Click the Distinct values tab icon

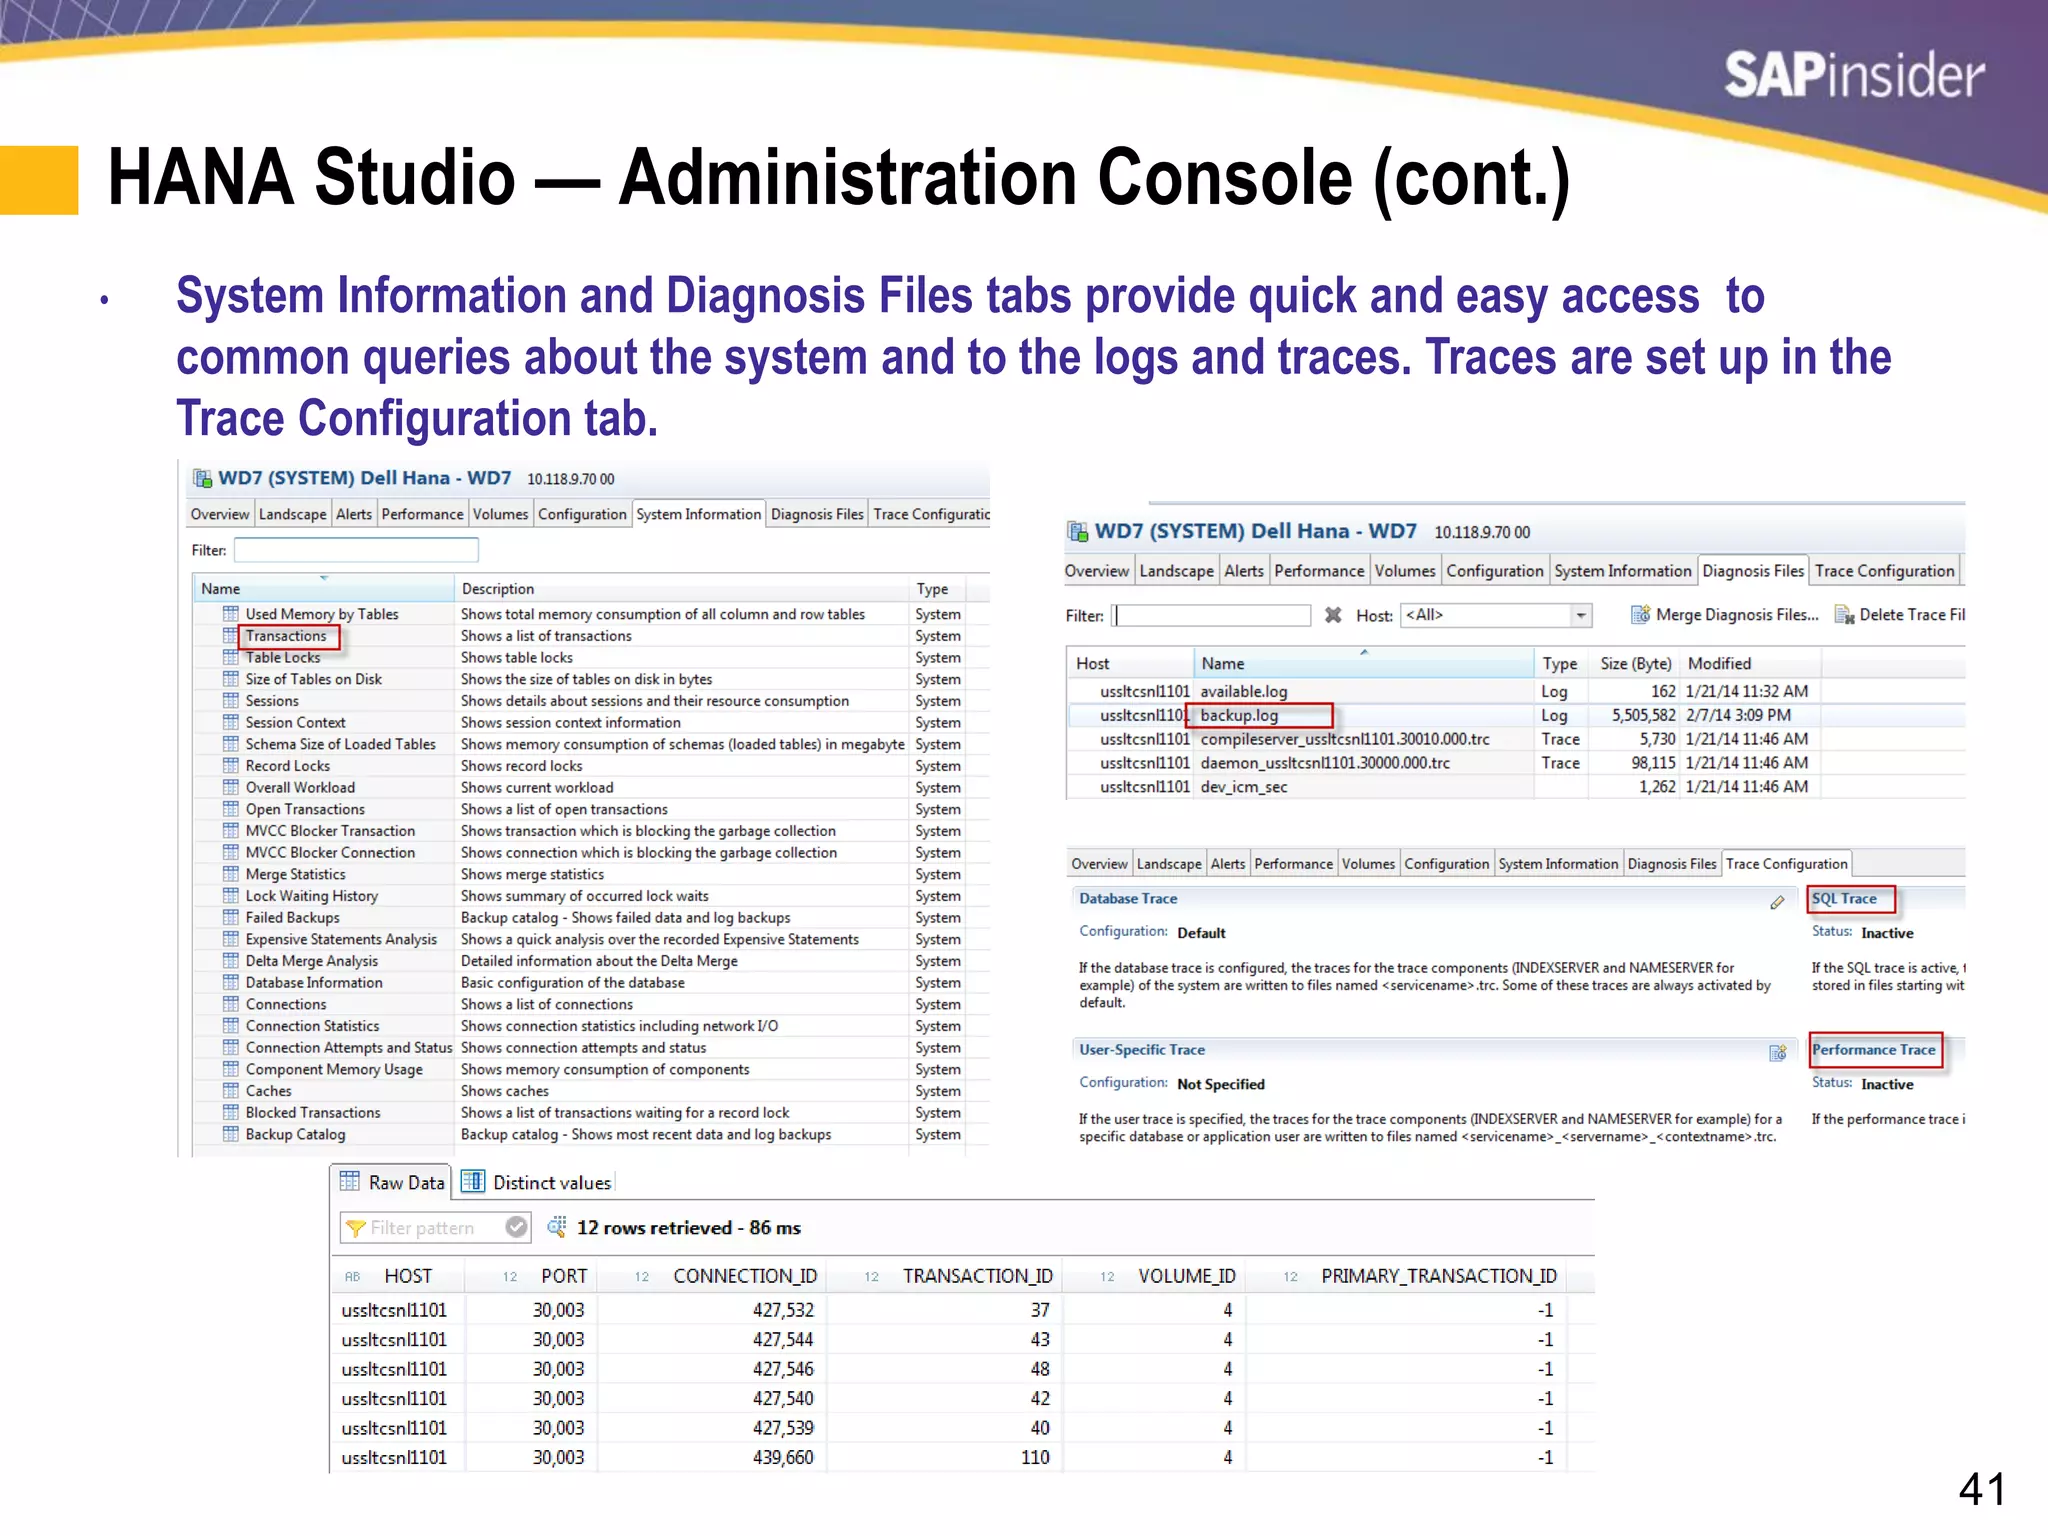coord(473,1181)
